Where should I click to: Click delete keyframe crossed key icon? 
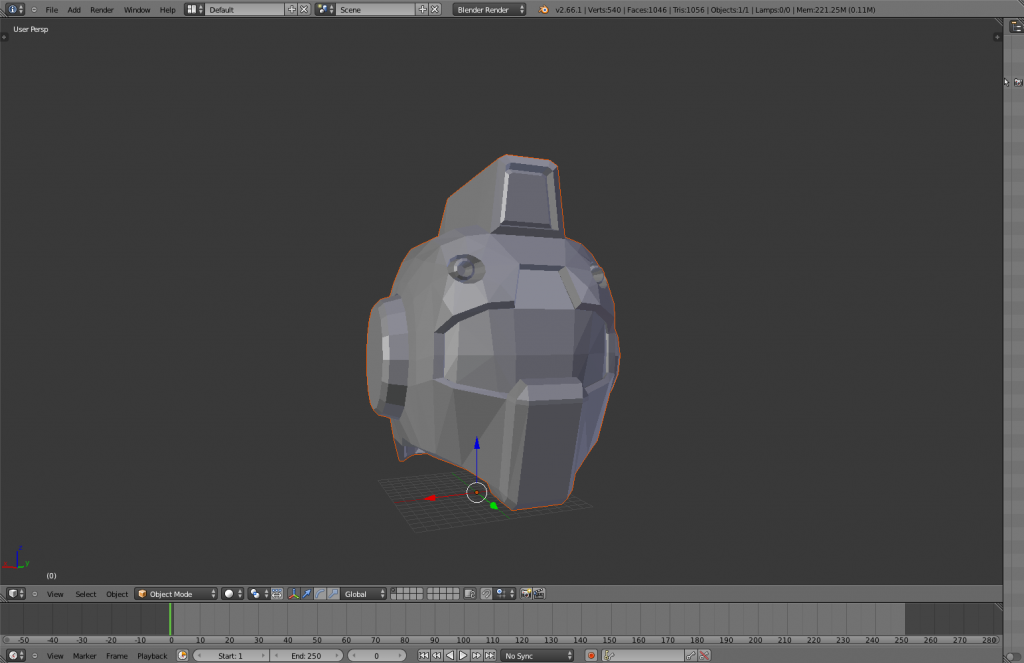pos(705,656)
